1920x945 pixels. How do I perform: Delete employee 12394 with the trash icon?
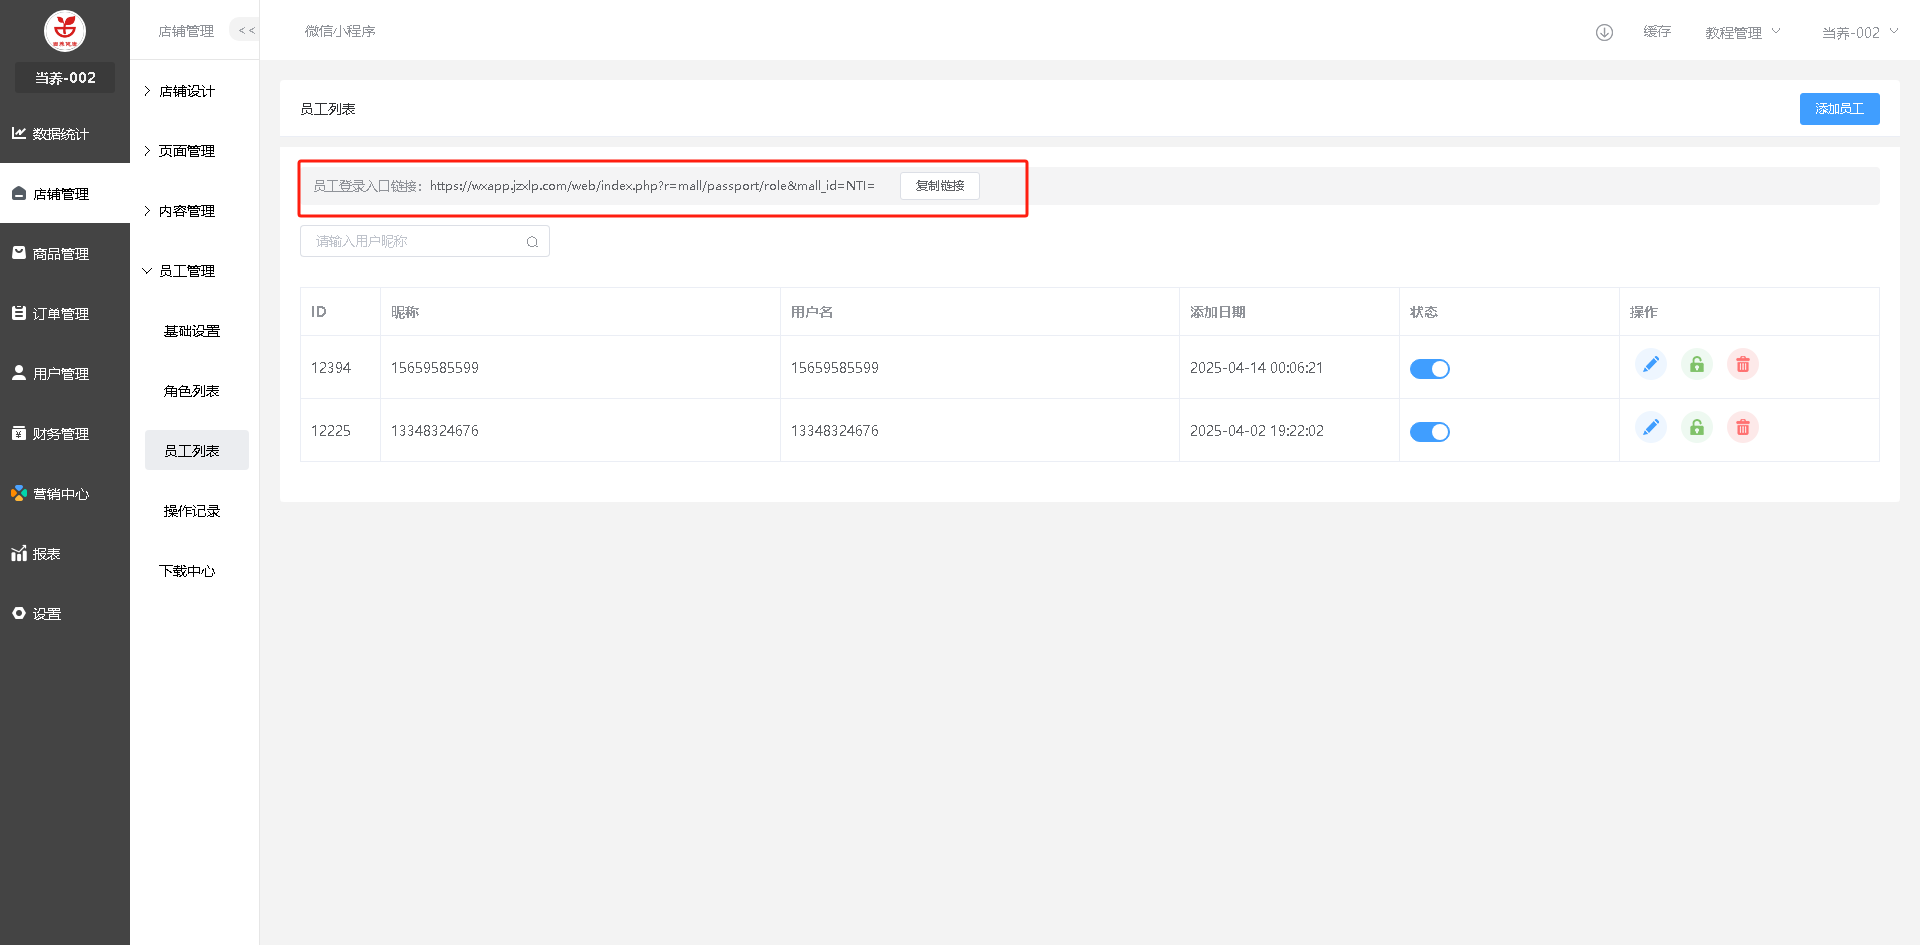coord(1742,365)
